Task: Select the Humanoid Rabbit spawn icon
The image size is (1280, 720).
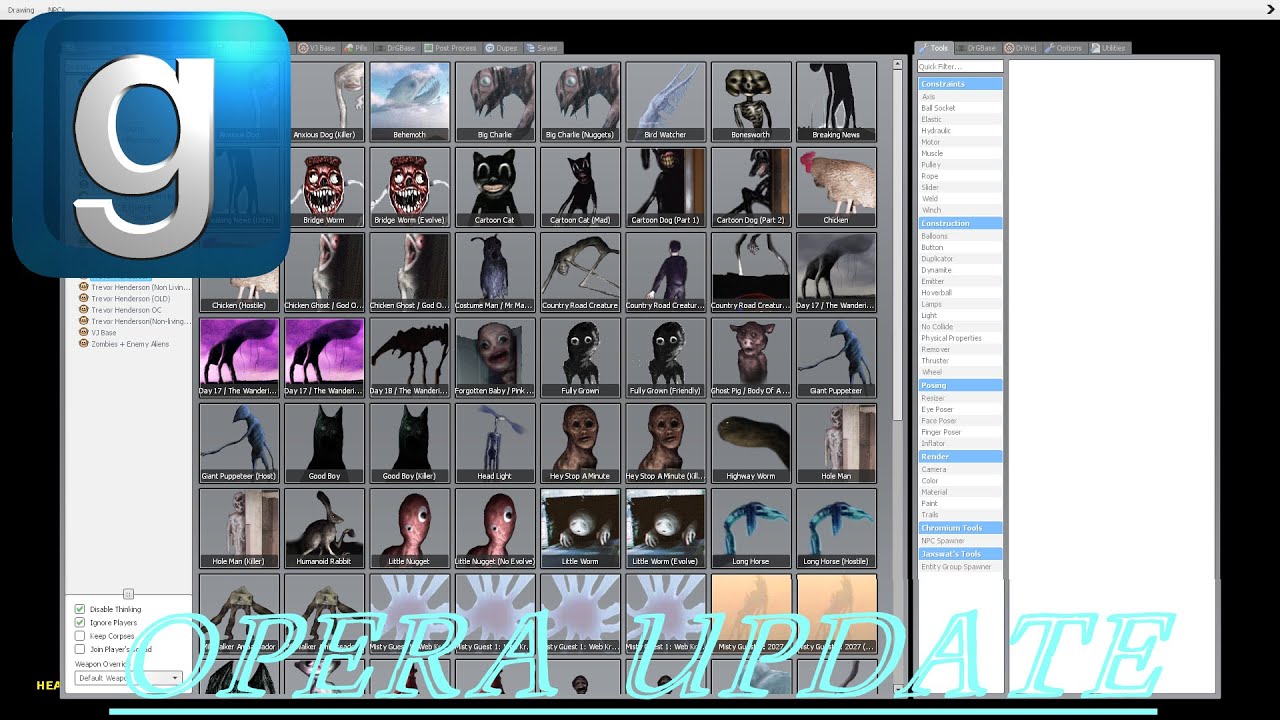Action: click(324, 528)
